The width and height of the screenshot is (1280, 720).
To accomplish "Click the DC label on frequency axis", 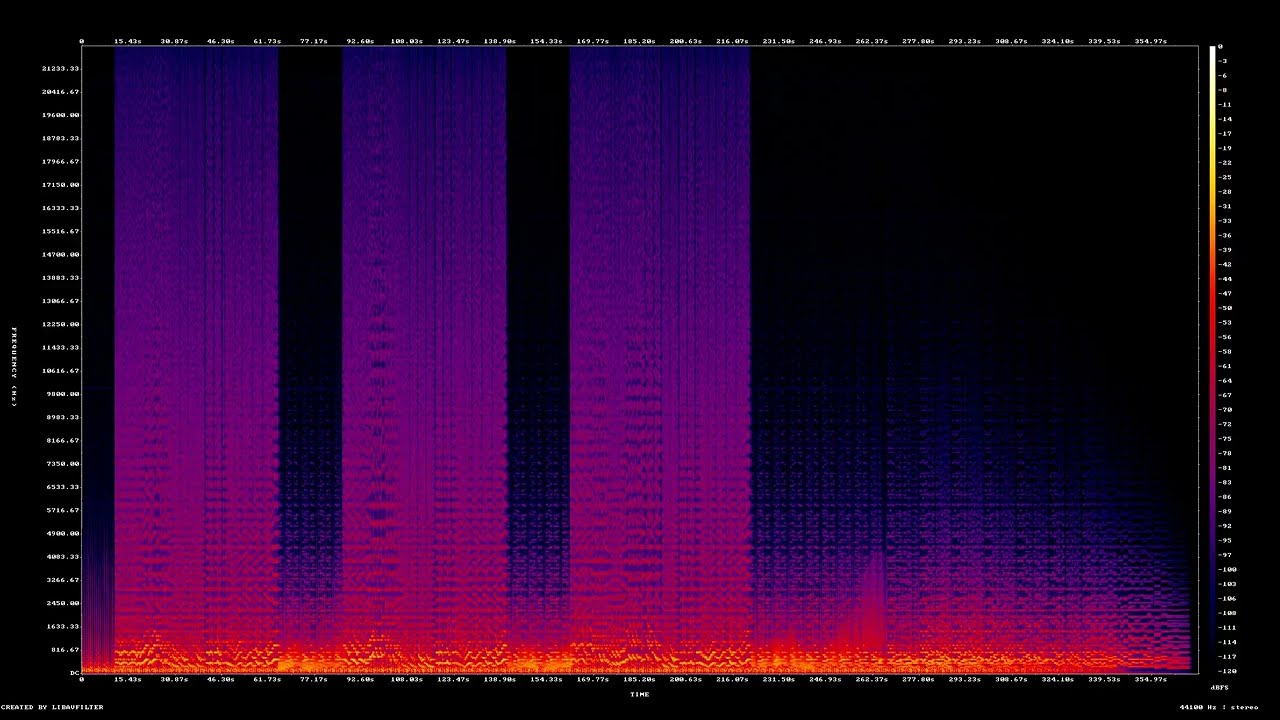I will (74, 673).
